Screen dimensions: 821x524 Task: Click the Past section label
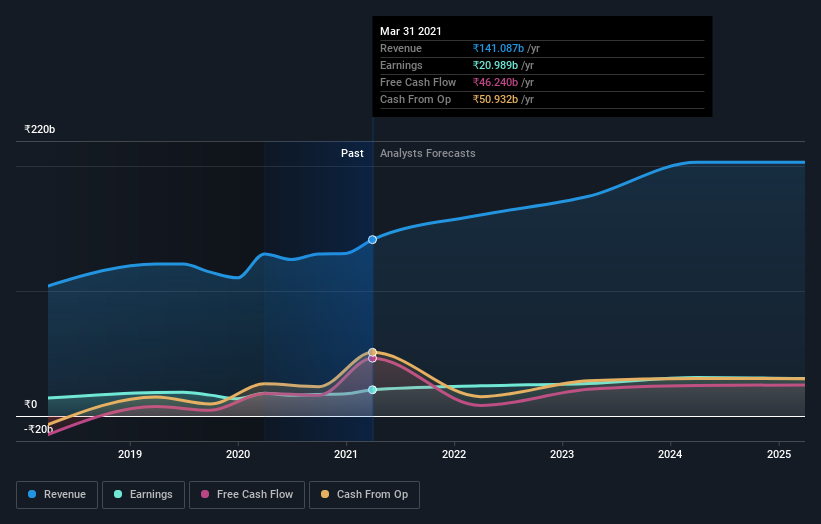(352, 153)
